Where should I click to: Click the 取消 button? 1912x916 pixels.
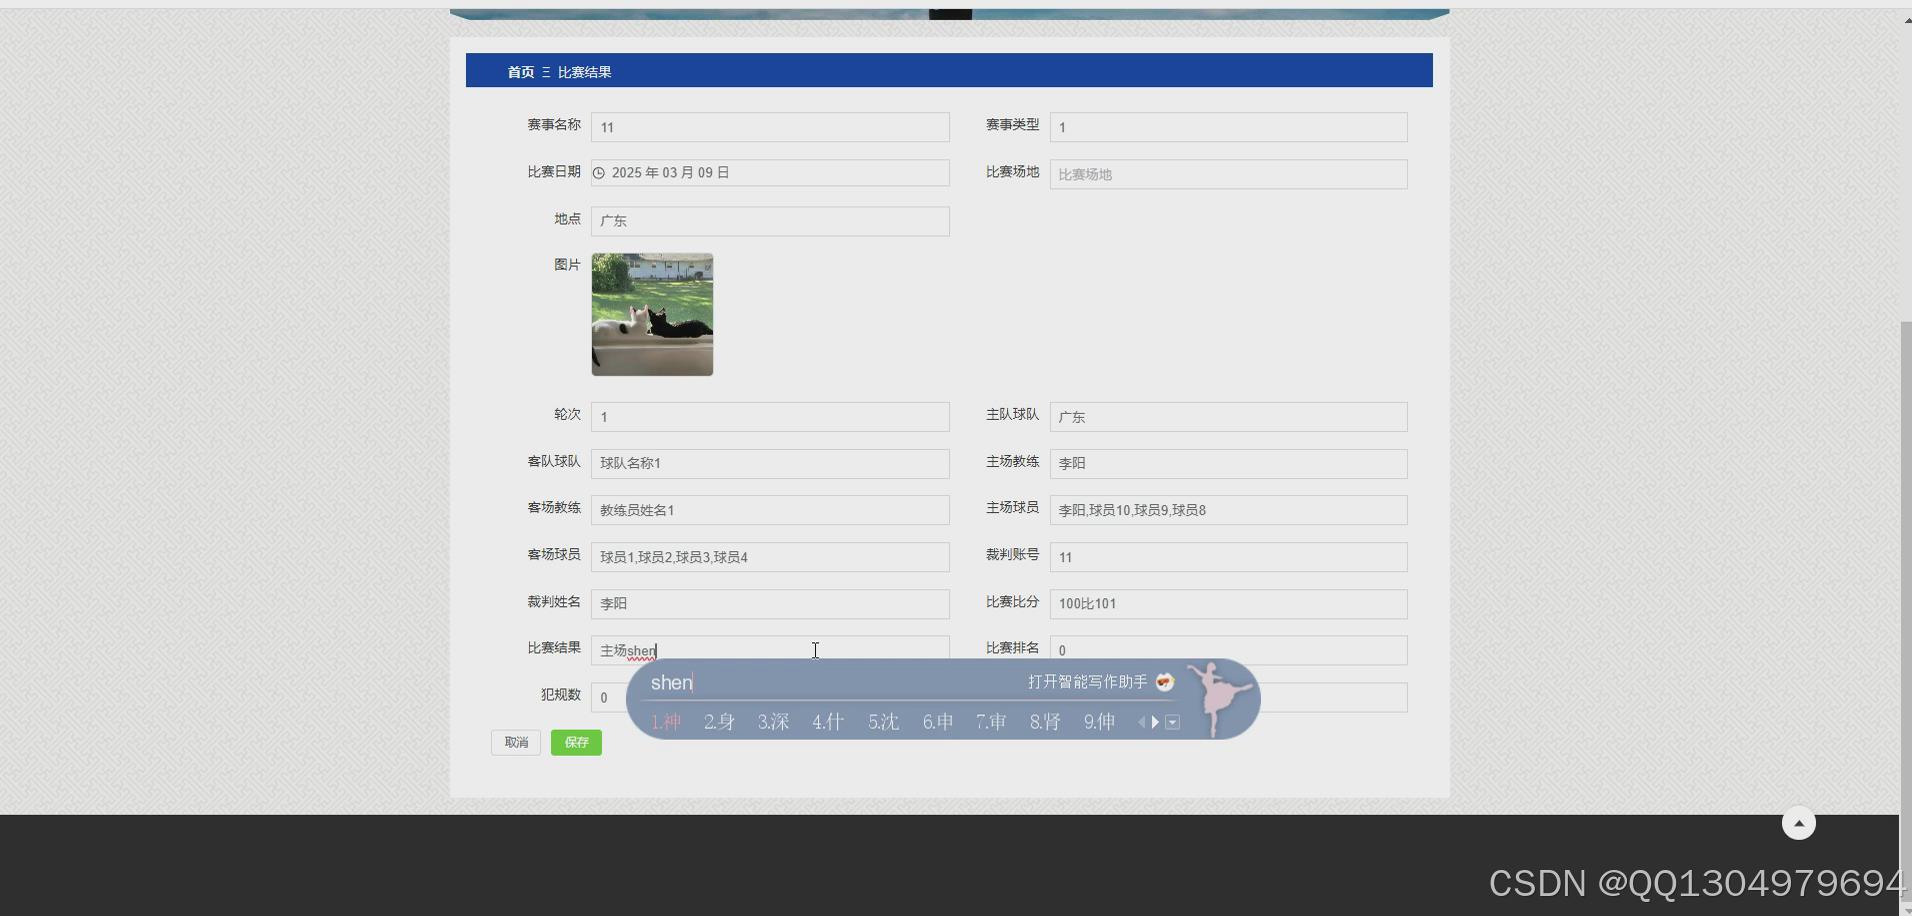coord(516,742)
